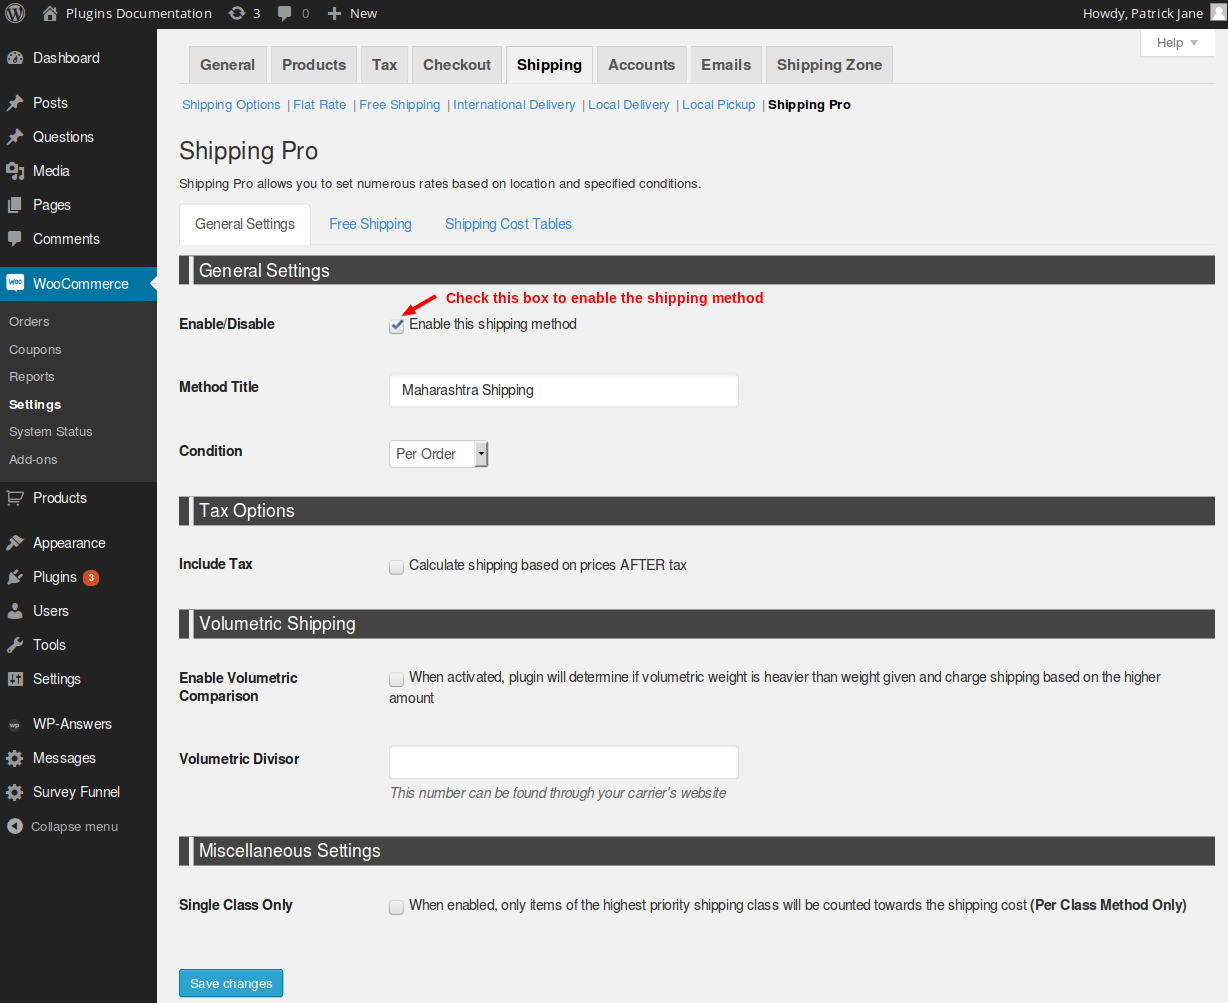Click the comments bubble icon in admin bar
This screenshot has height=1003, width=1228.
point(285,14)
